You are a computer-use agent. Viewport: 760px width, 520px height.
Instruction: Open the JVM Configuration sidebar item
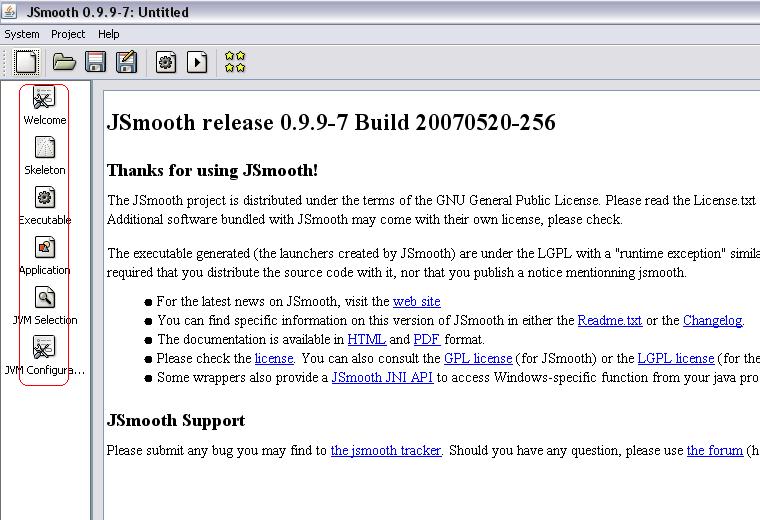point(45,356)
